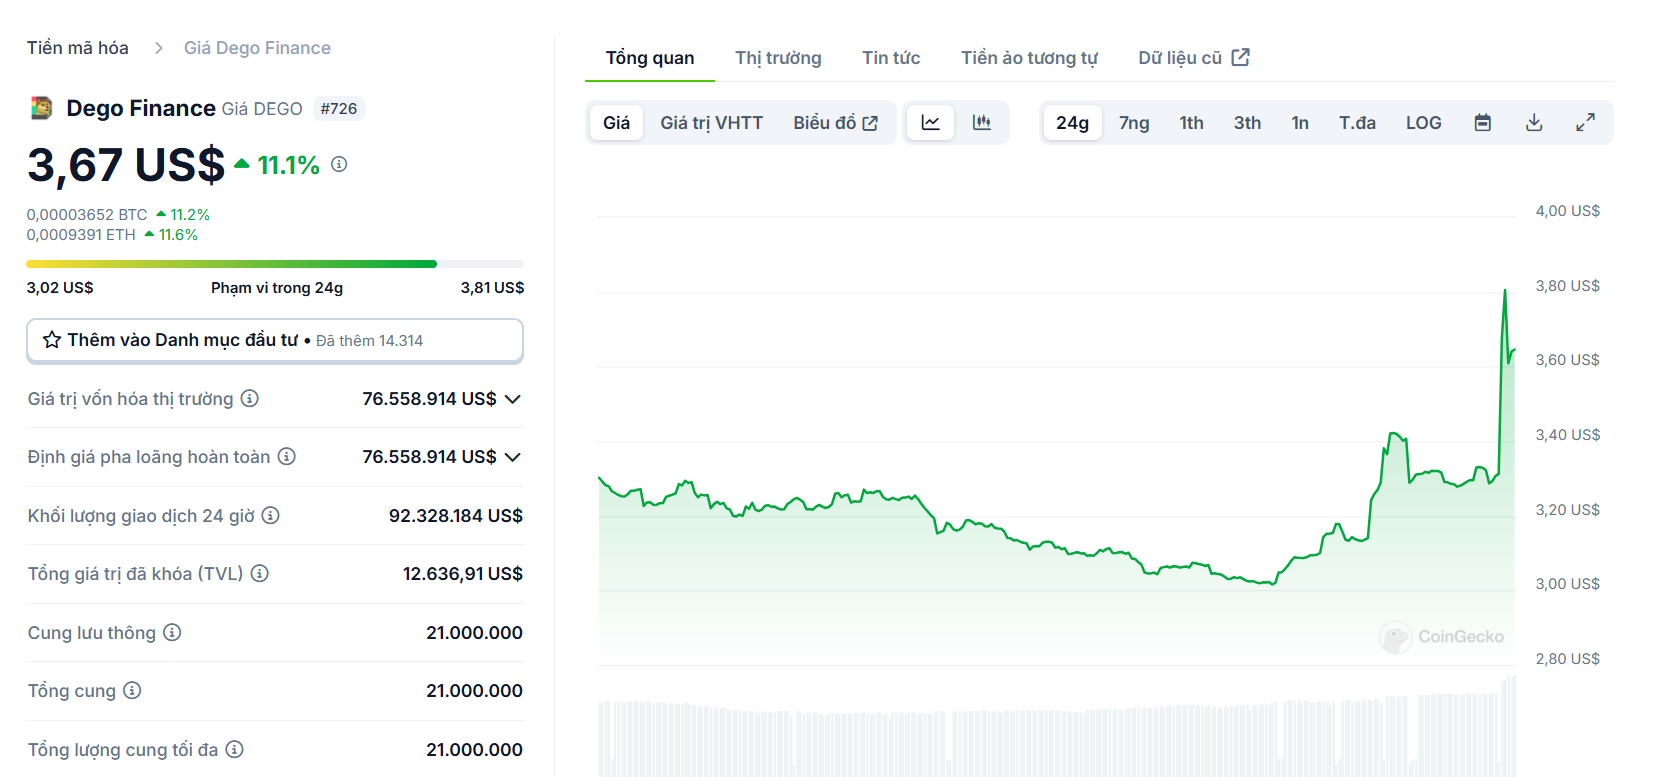
Task: Open the Tổng quan tab
Action: (650, 58)
